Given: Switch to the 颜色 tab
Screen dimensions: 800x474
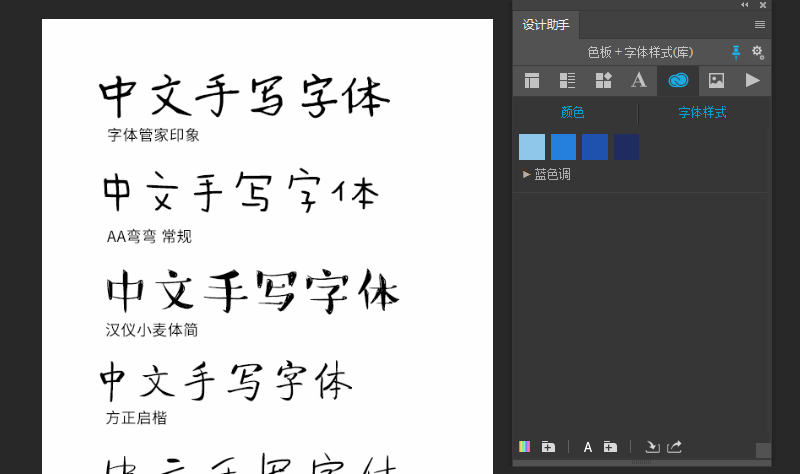Looking at the screenshot, I should (x=572, y=112).
